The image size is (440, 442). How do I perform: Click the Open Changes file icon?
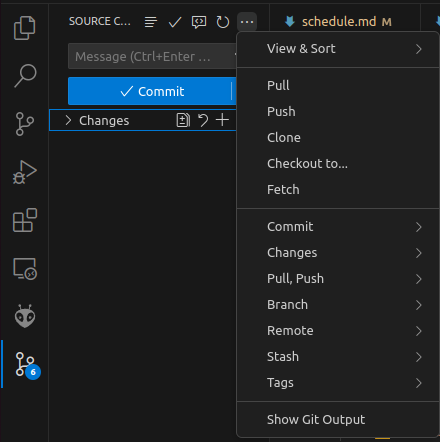[x=183, y=120]
